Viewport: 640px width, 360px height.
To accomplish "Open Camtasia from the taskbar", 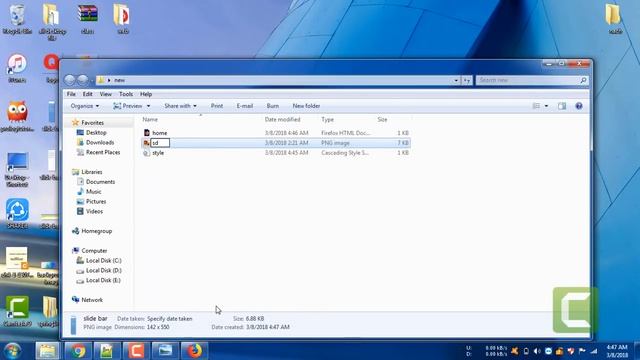I will pyautogui.click(x=136, y=351).
